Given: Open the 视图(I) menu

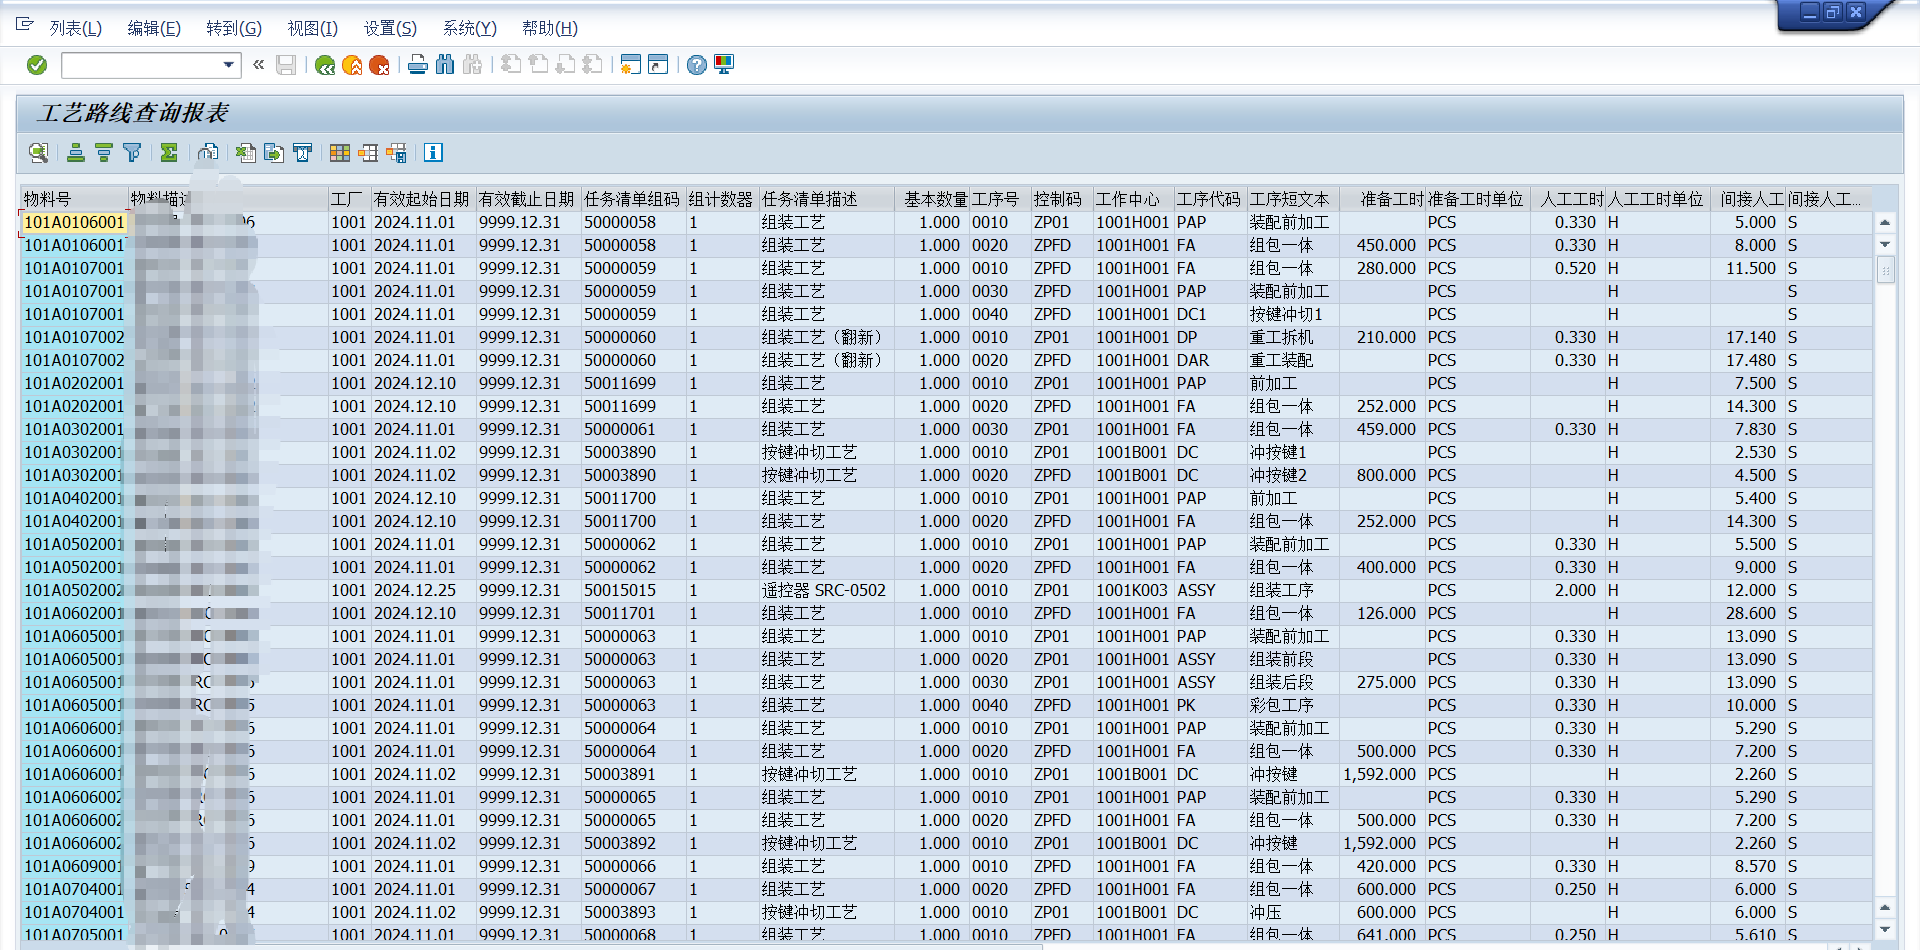Looking at the screenshot, I should [x=313, y=28].
